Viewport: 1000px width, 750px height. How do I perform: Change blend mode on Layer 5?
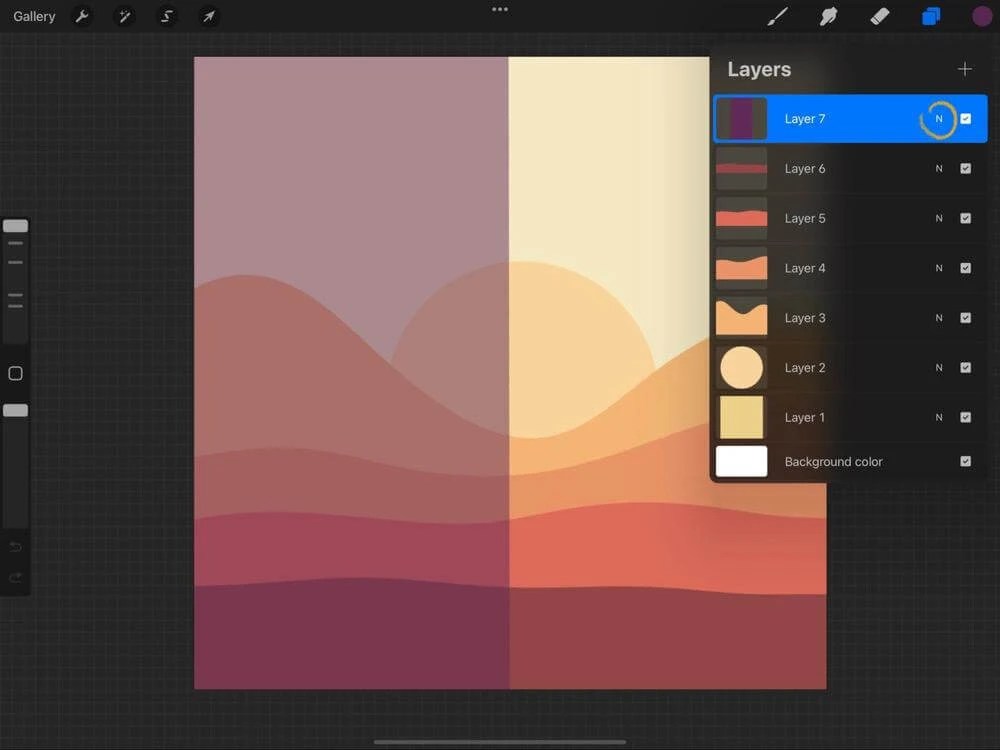(939, 218)
